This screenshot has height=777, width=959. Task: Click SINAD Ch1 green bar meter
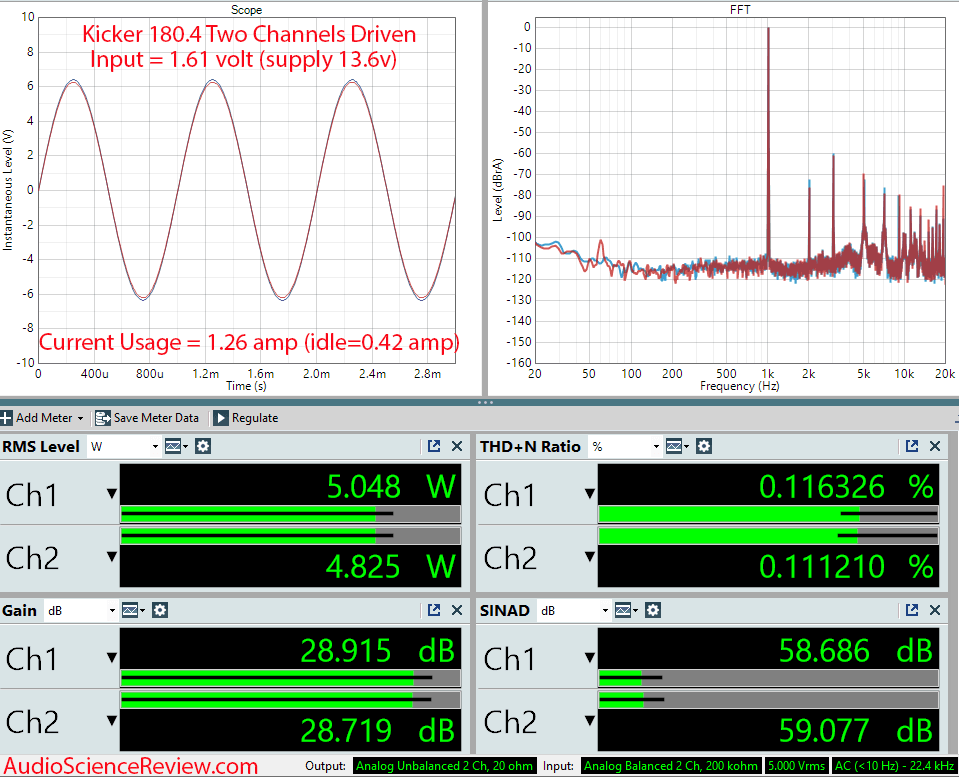point(768,678)
